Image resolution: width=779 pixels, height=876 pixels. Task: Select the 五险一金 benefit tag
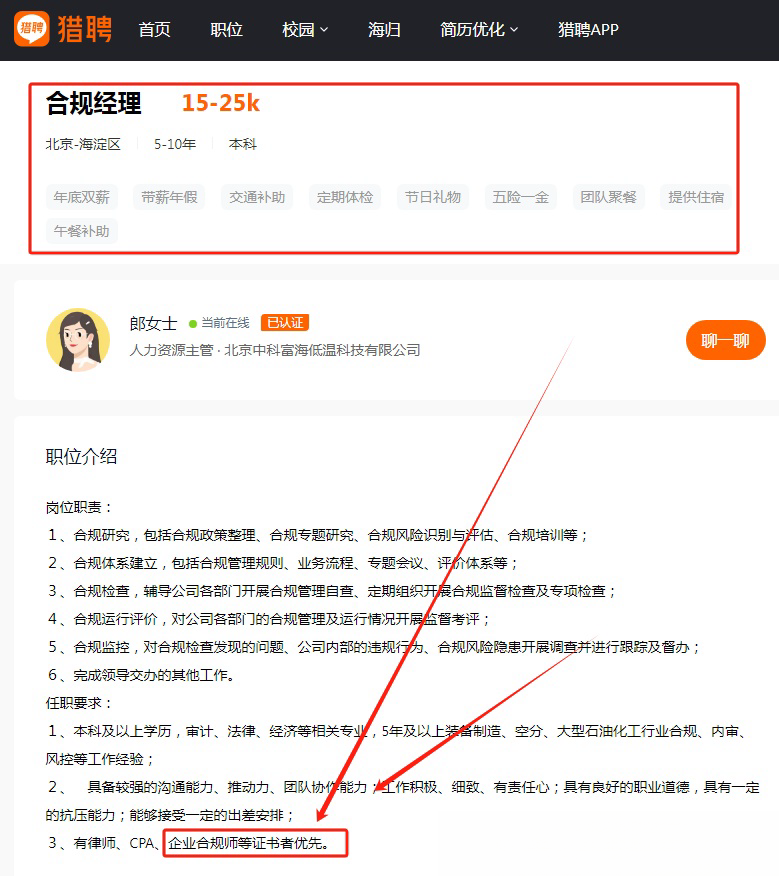(520, 197)
